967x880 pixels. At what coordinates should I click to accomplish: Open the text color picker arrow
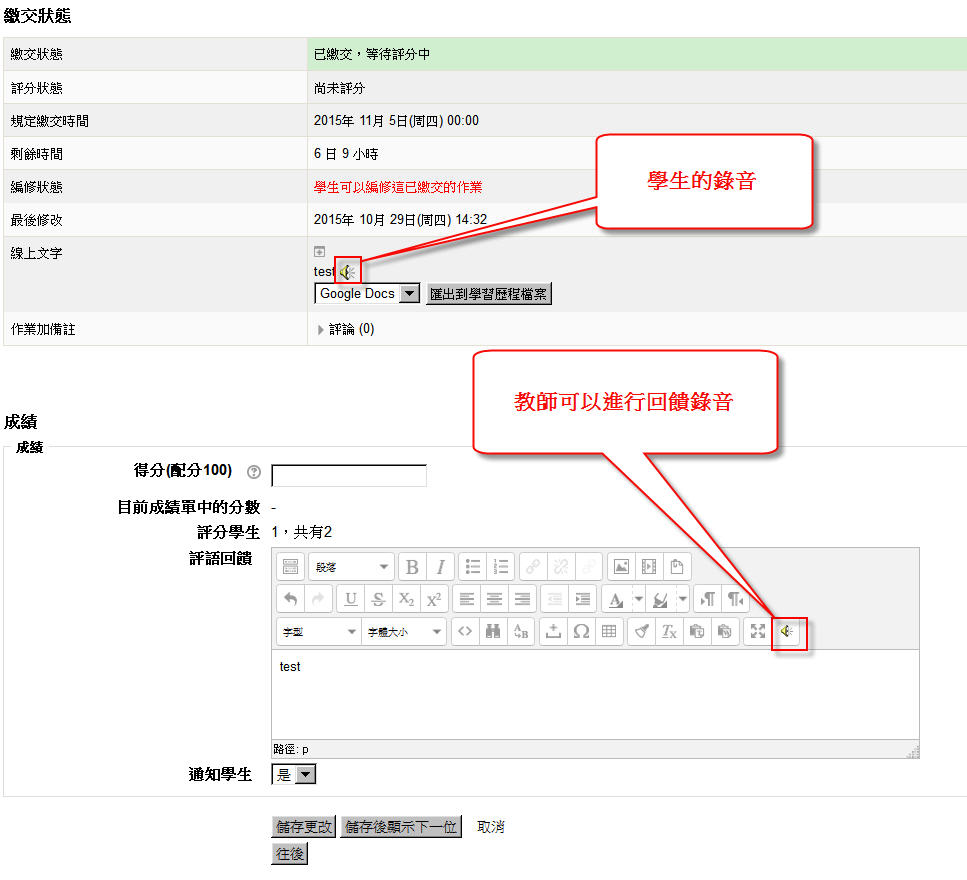point(640,600)
